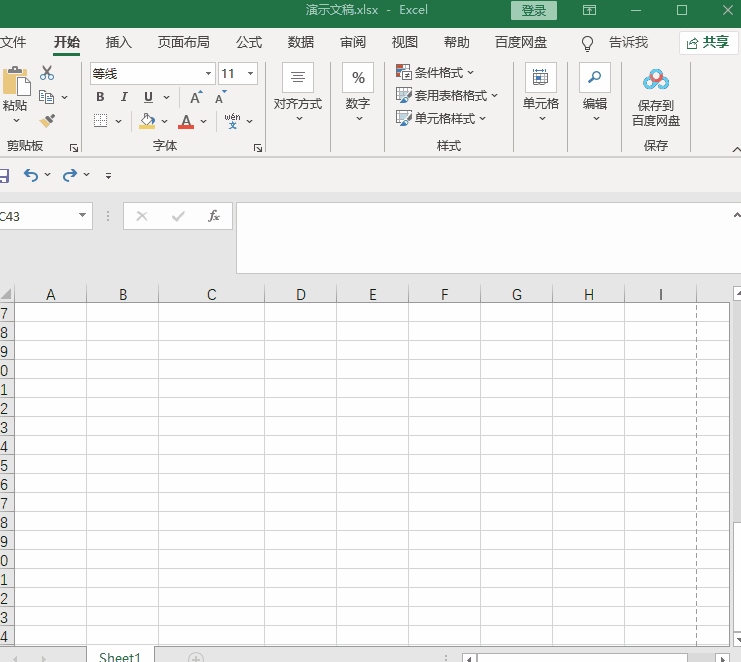Apply the yellow fill color swatch
Image resolution: width=741 pixels, height=662 pixels.
point(147,121)
